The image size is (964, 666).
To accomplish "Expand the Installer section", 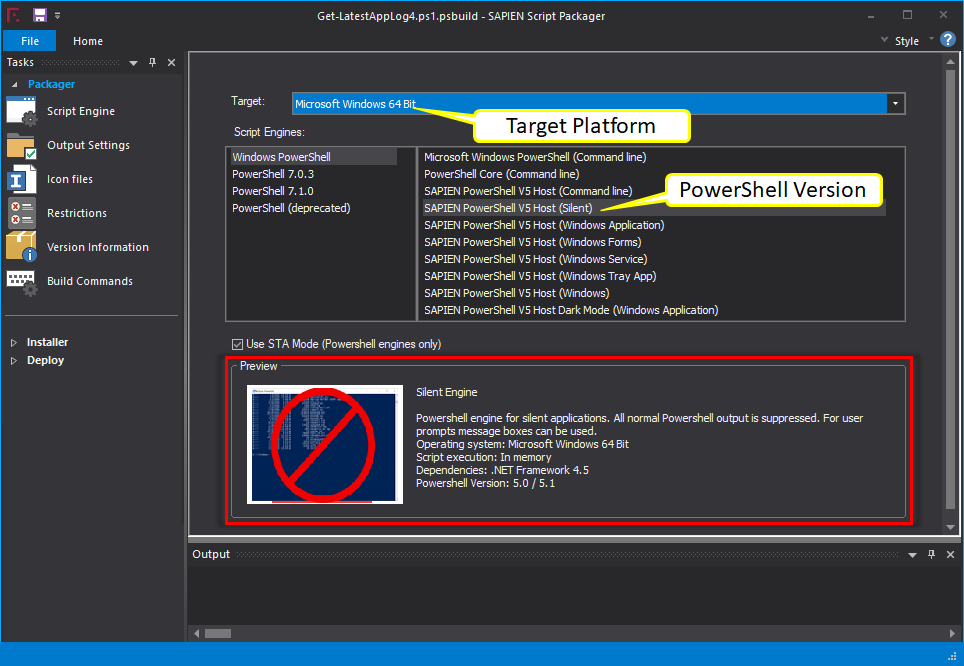I will coord(14,343).
